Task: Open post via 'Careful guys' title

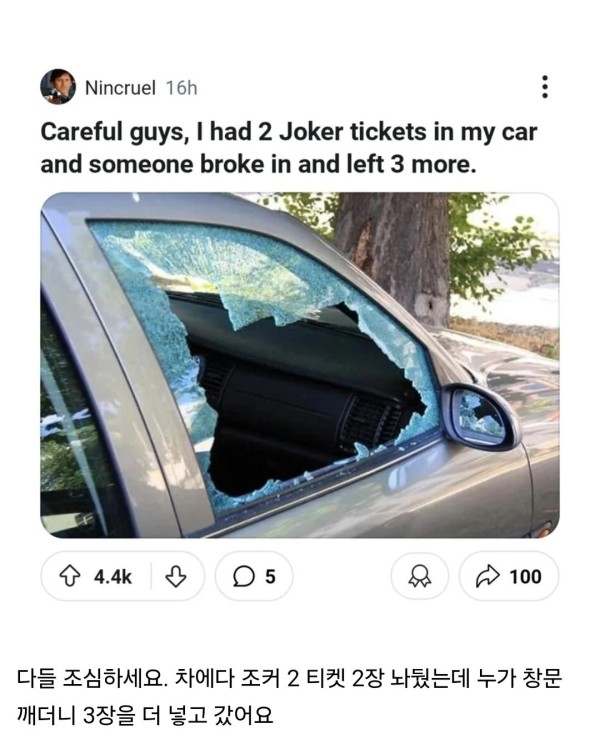Action: (x=288, y=148)
